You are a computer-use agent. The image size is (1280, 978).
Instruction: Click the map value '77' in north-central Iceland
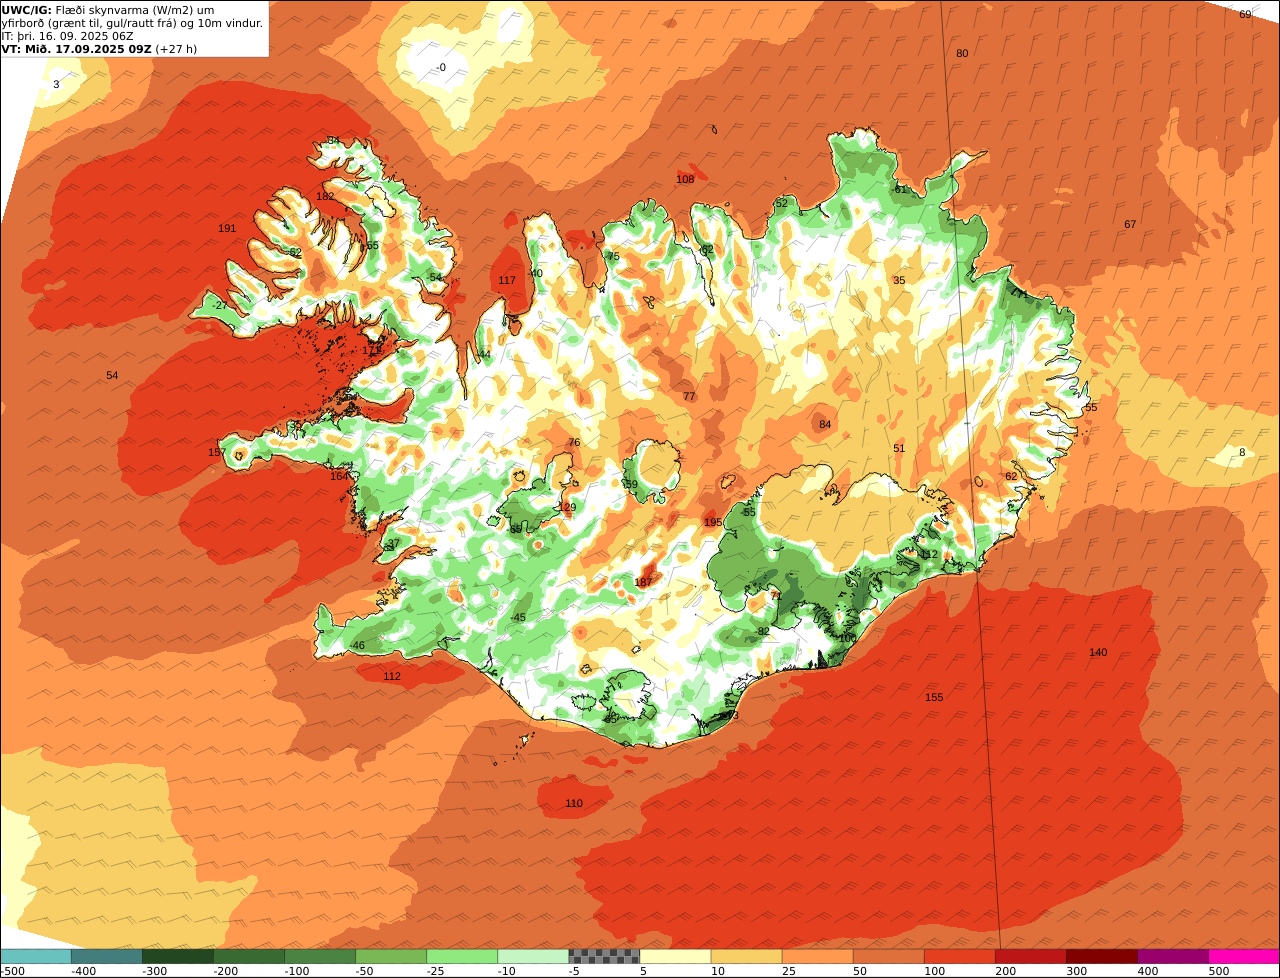tap(689, 397)
